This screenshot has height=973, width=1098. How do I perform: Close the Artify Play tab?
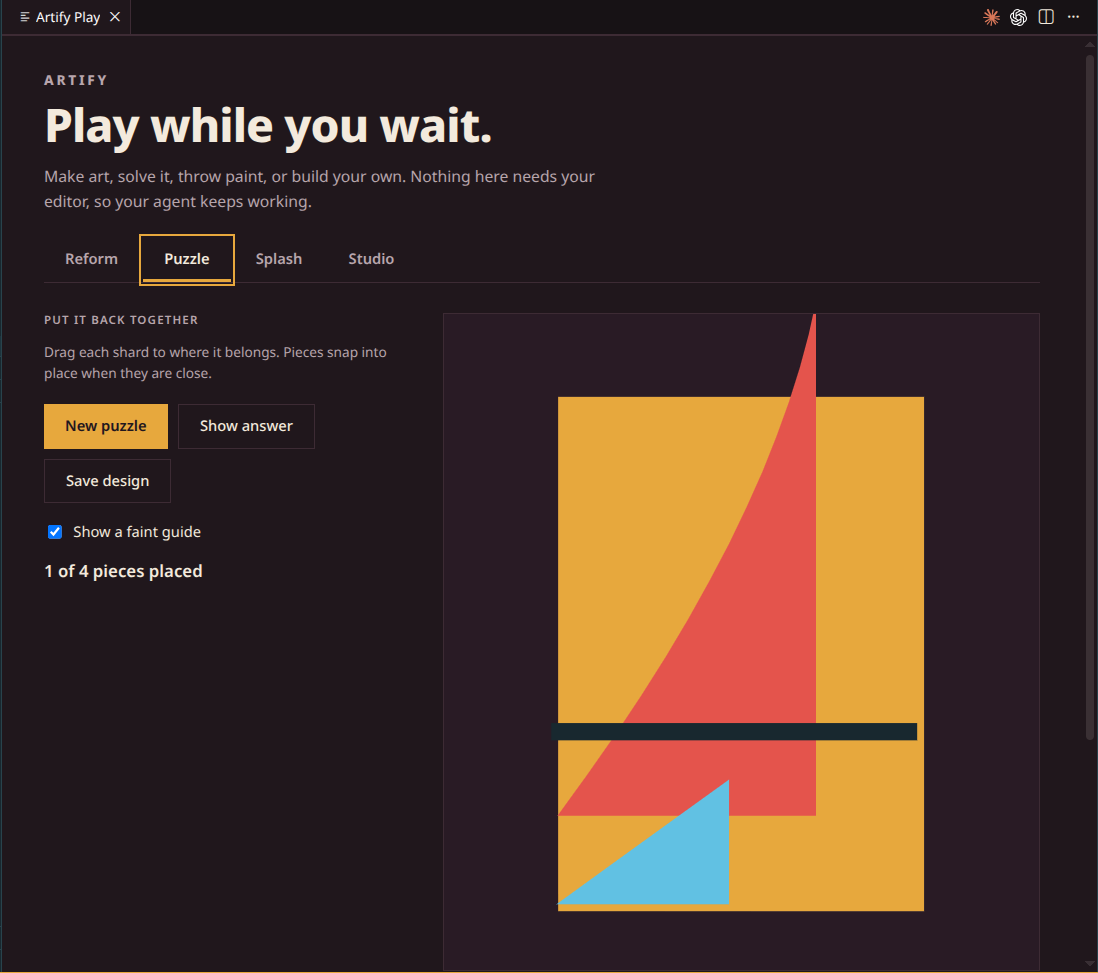(x=115, y=17)
